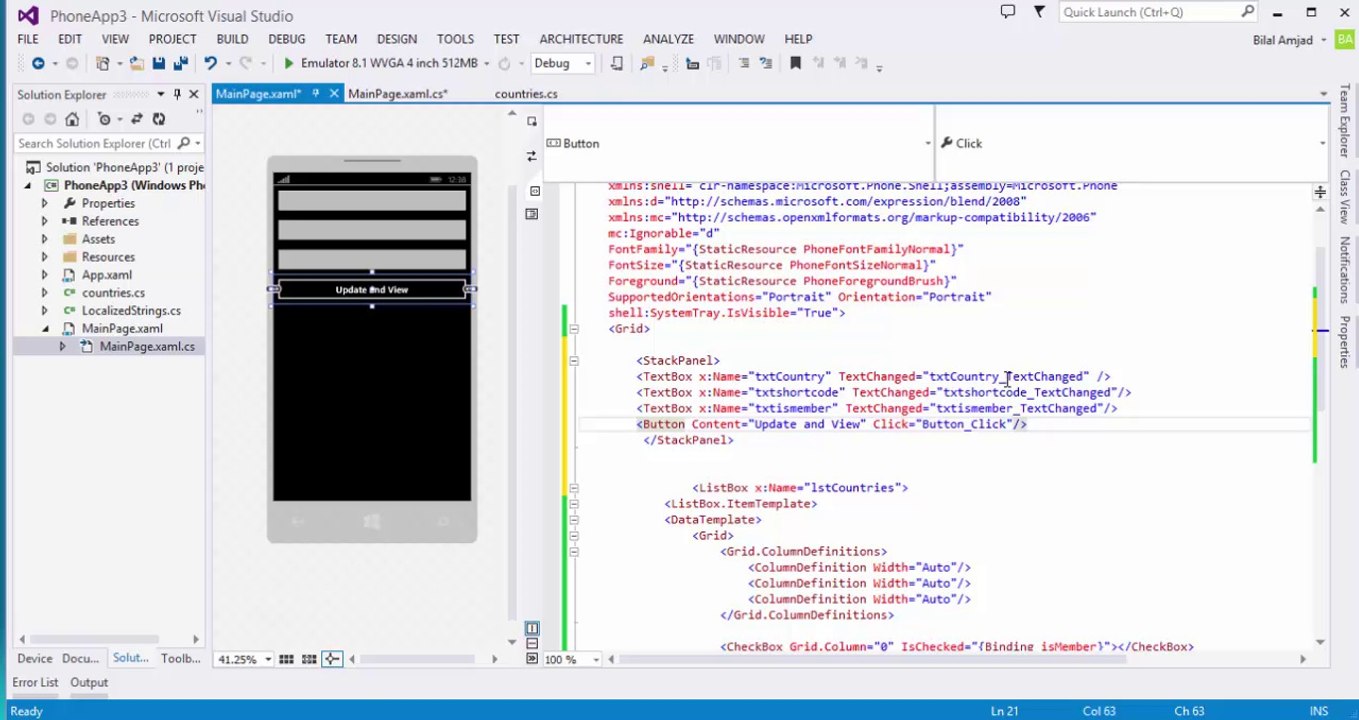Open the Debug configuration dropdown
This screenshot has width=1359, height=720.
(588, 63)
